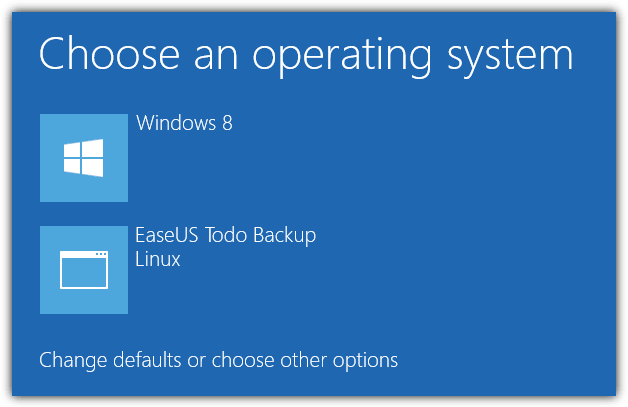Click the generic window icon for EaseUS

click(x=84, y=270)
